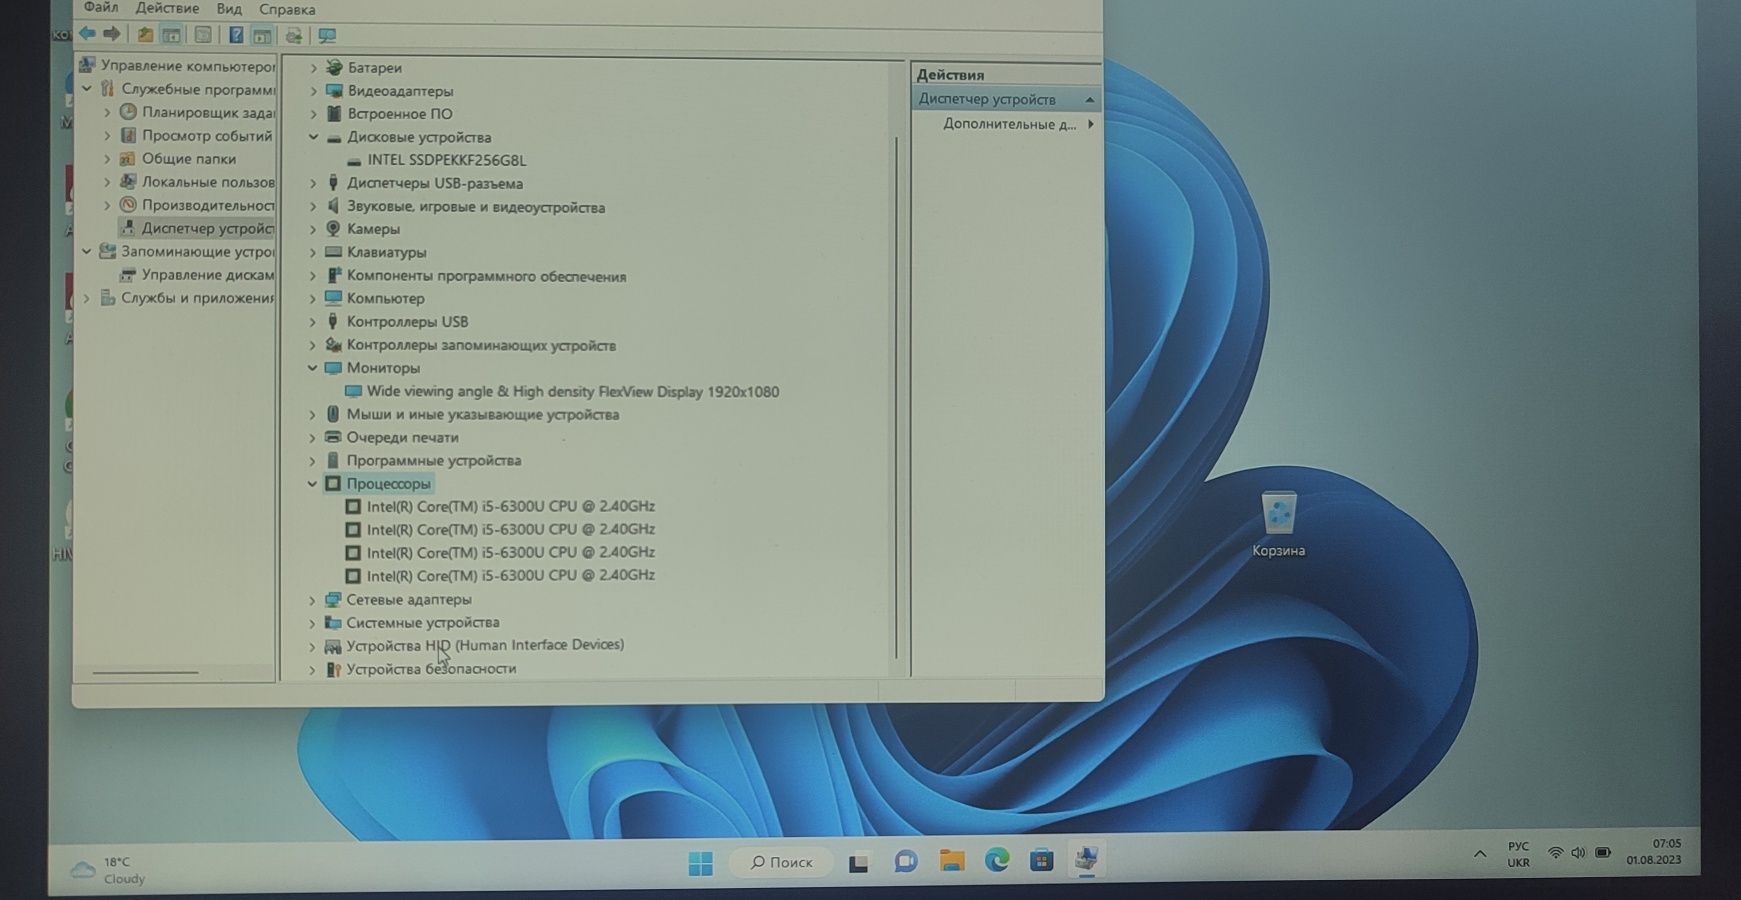Screen dimensions: 1741x900
Task: Open Microsoft Store from taskbar
Action: coord(1041,860)
